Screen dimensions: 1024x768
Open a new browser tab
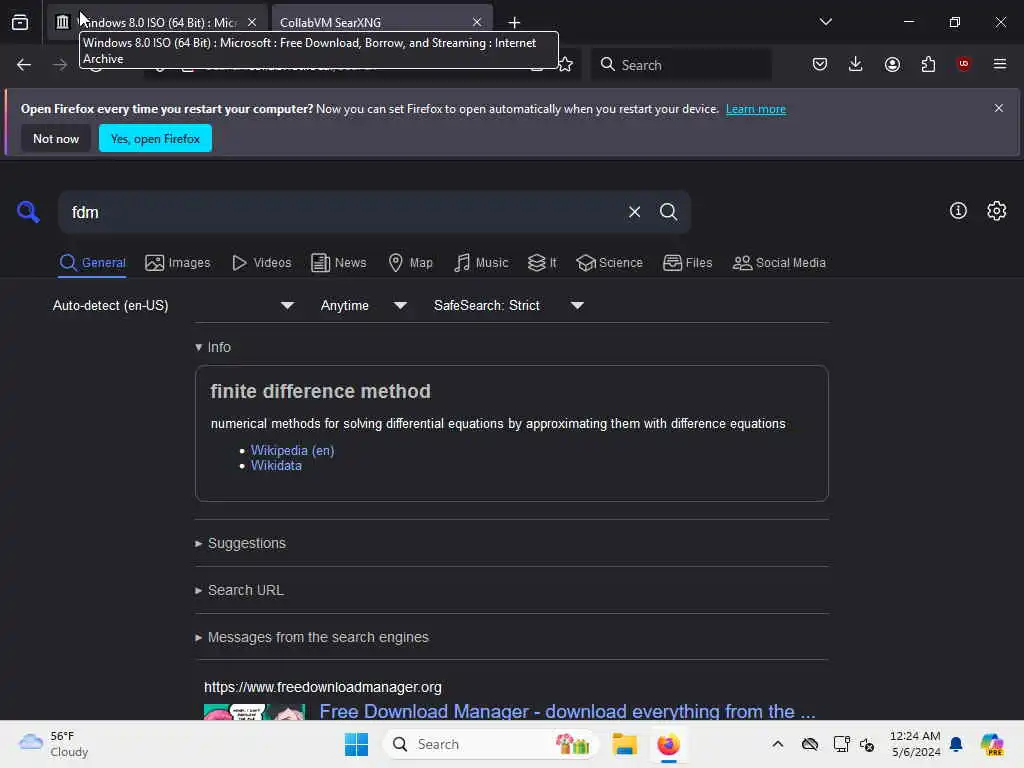click(515, 23)
